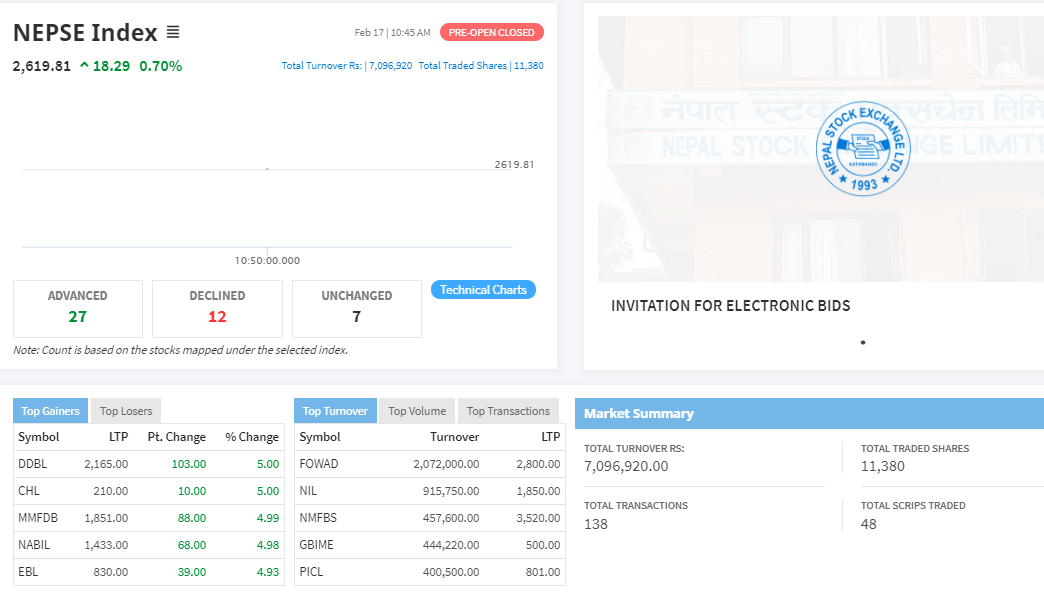
Task: Click the Pt. Change column header
Action: pos(176,437)
